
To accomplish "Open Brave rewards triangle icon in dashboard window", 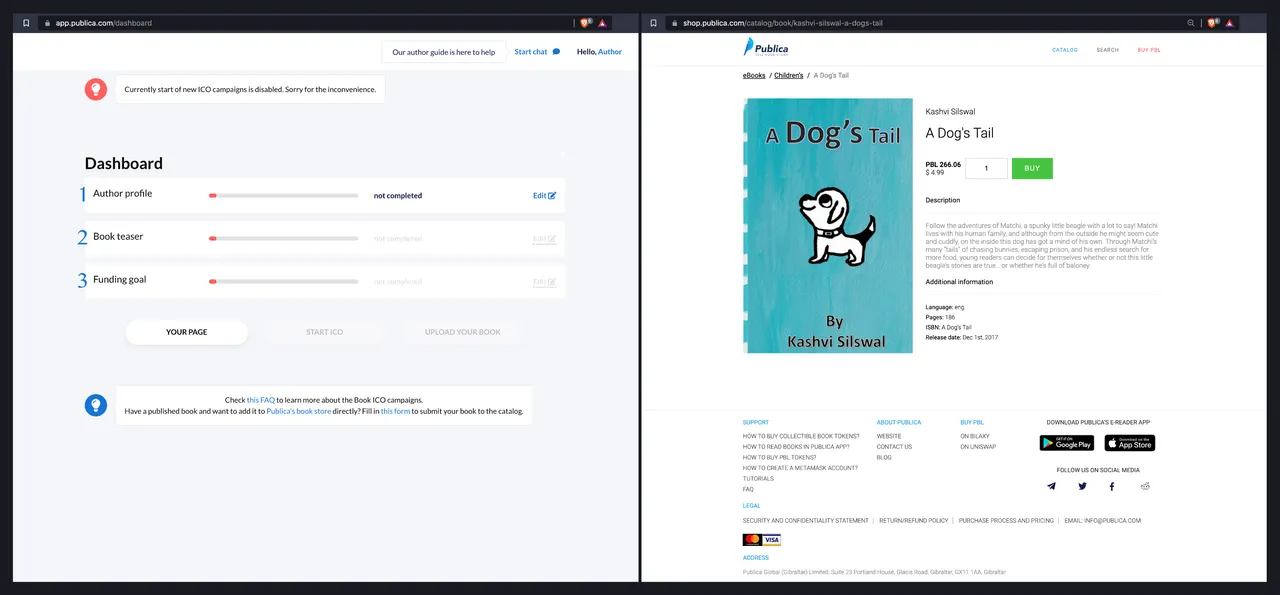I will pyautogui.click(x=603, y=23).
